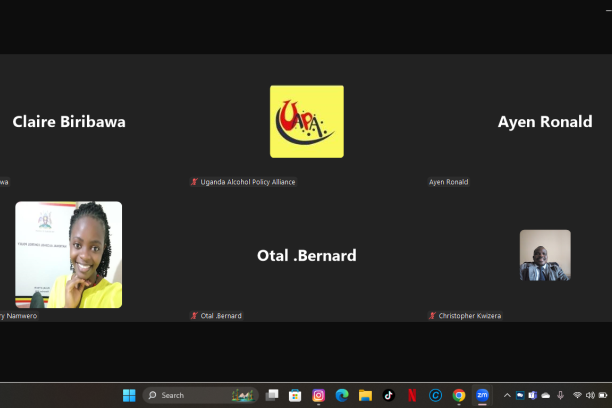Image resolution: width=612 pixels, height=408 pixels.
Task: Click the Meet Now tray icon
Action: [x=520, y=395]
